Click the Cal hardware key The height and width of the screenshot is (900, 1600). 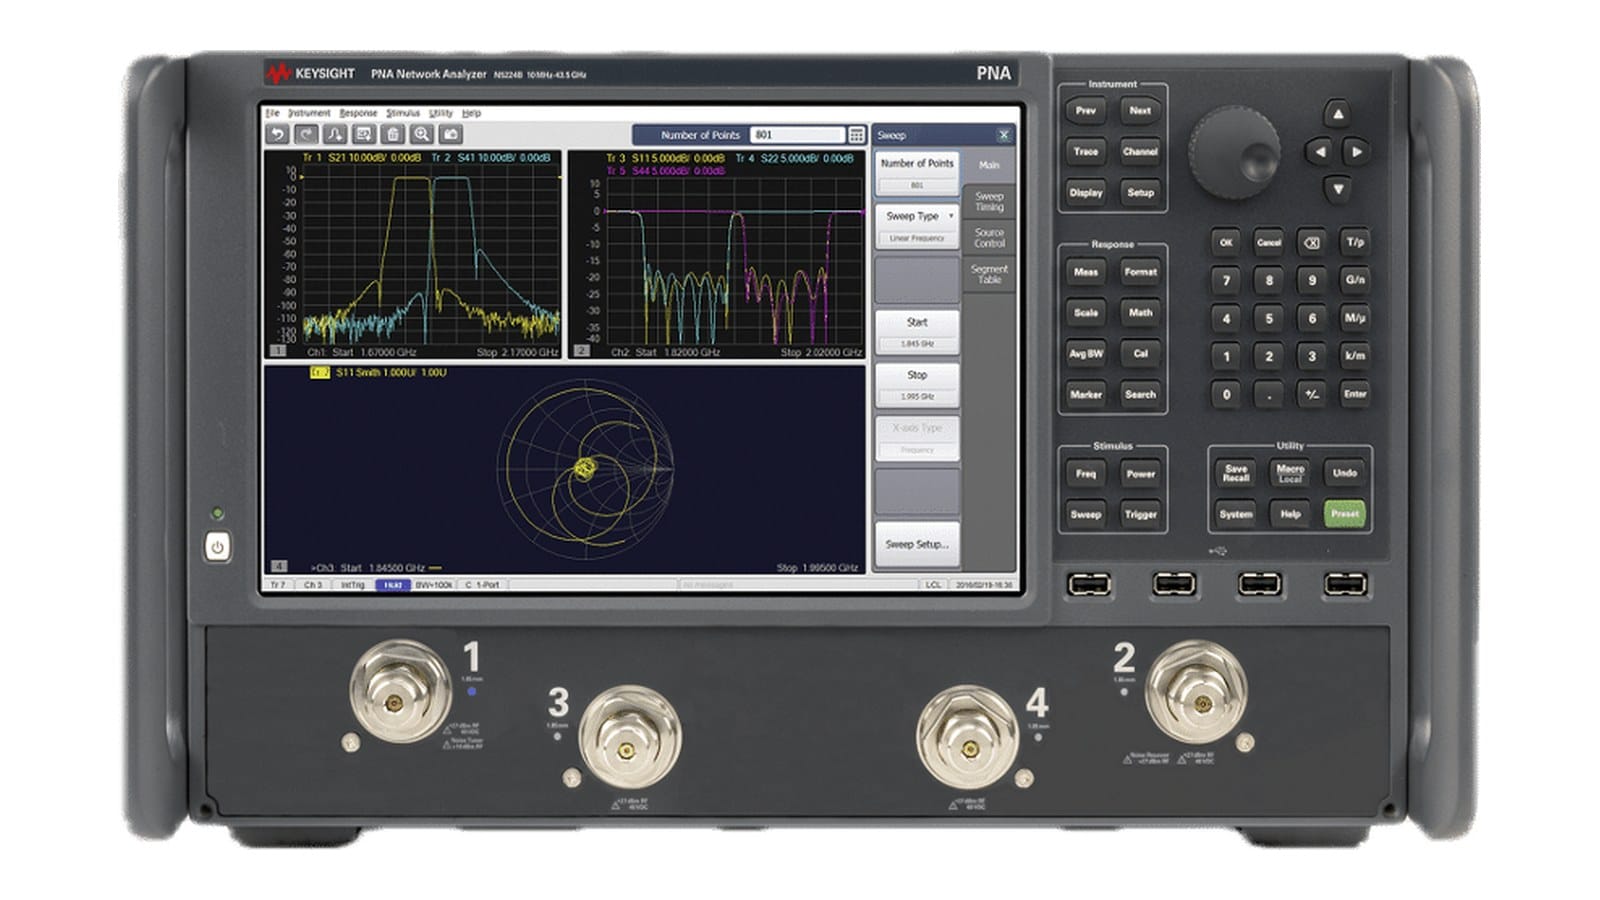(1140, 353)
